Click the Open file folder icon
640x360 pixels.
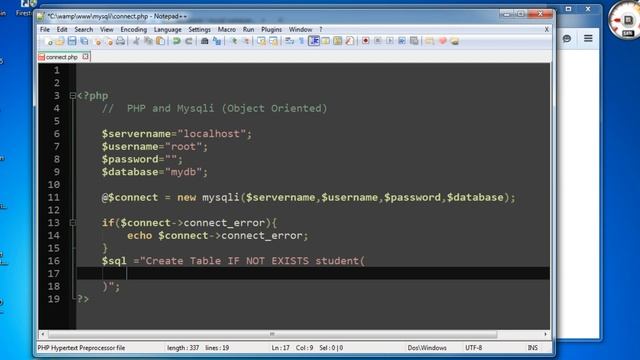[x=60, y=41]
